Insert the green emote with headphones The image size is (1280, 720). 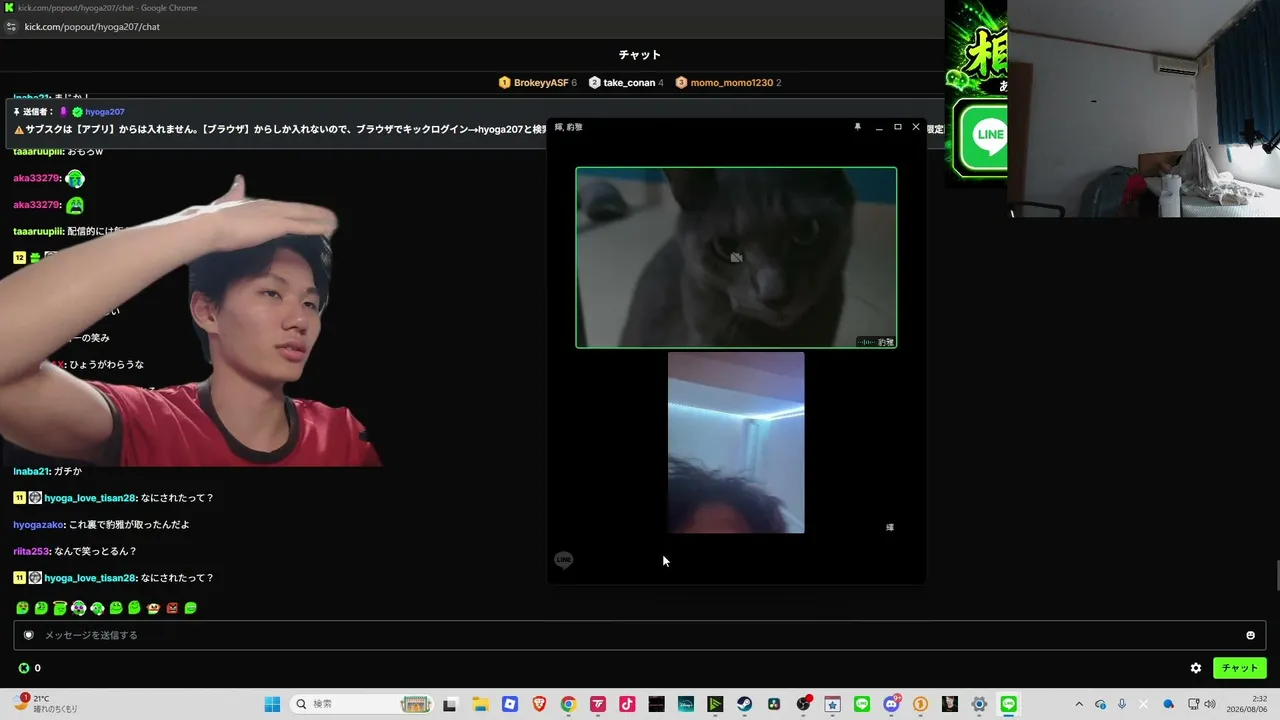click(x=97, y=608)
